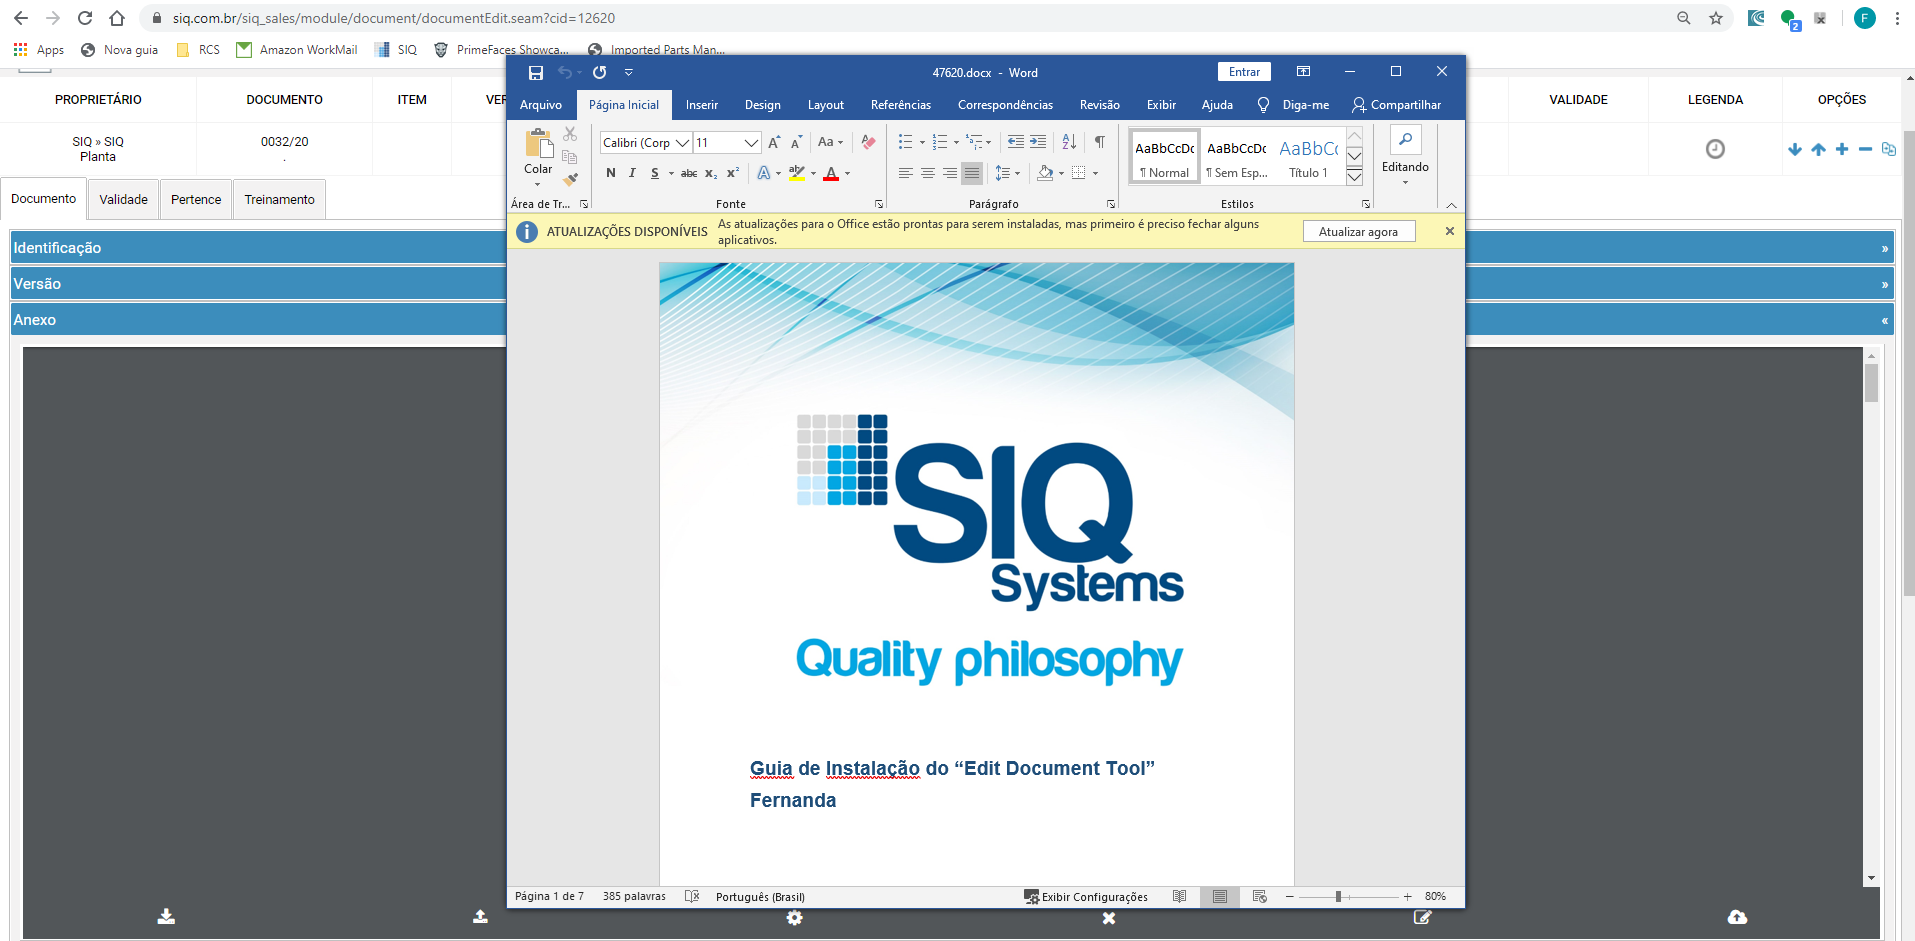Open the Treinamento tab on the web page
The width and height of the screenshot is (1915, 941).
[280, 200]
